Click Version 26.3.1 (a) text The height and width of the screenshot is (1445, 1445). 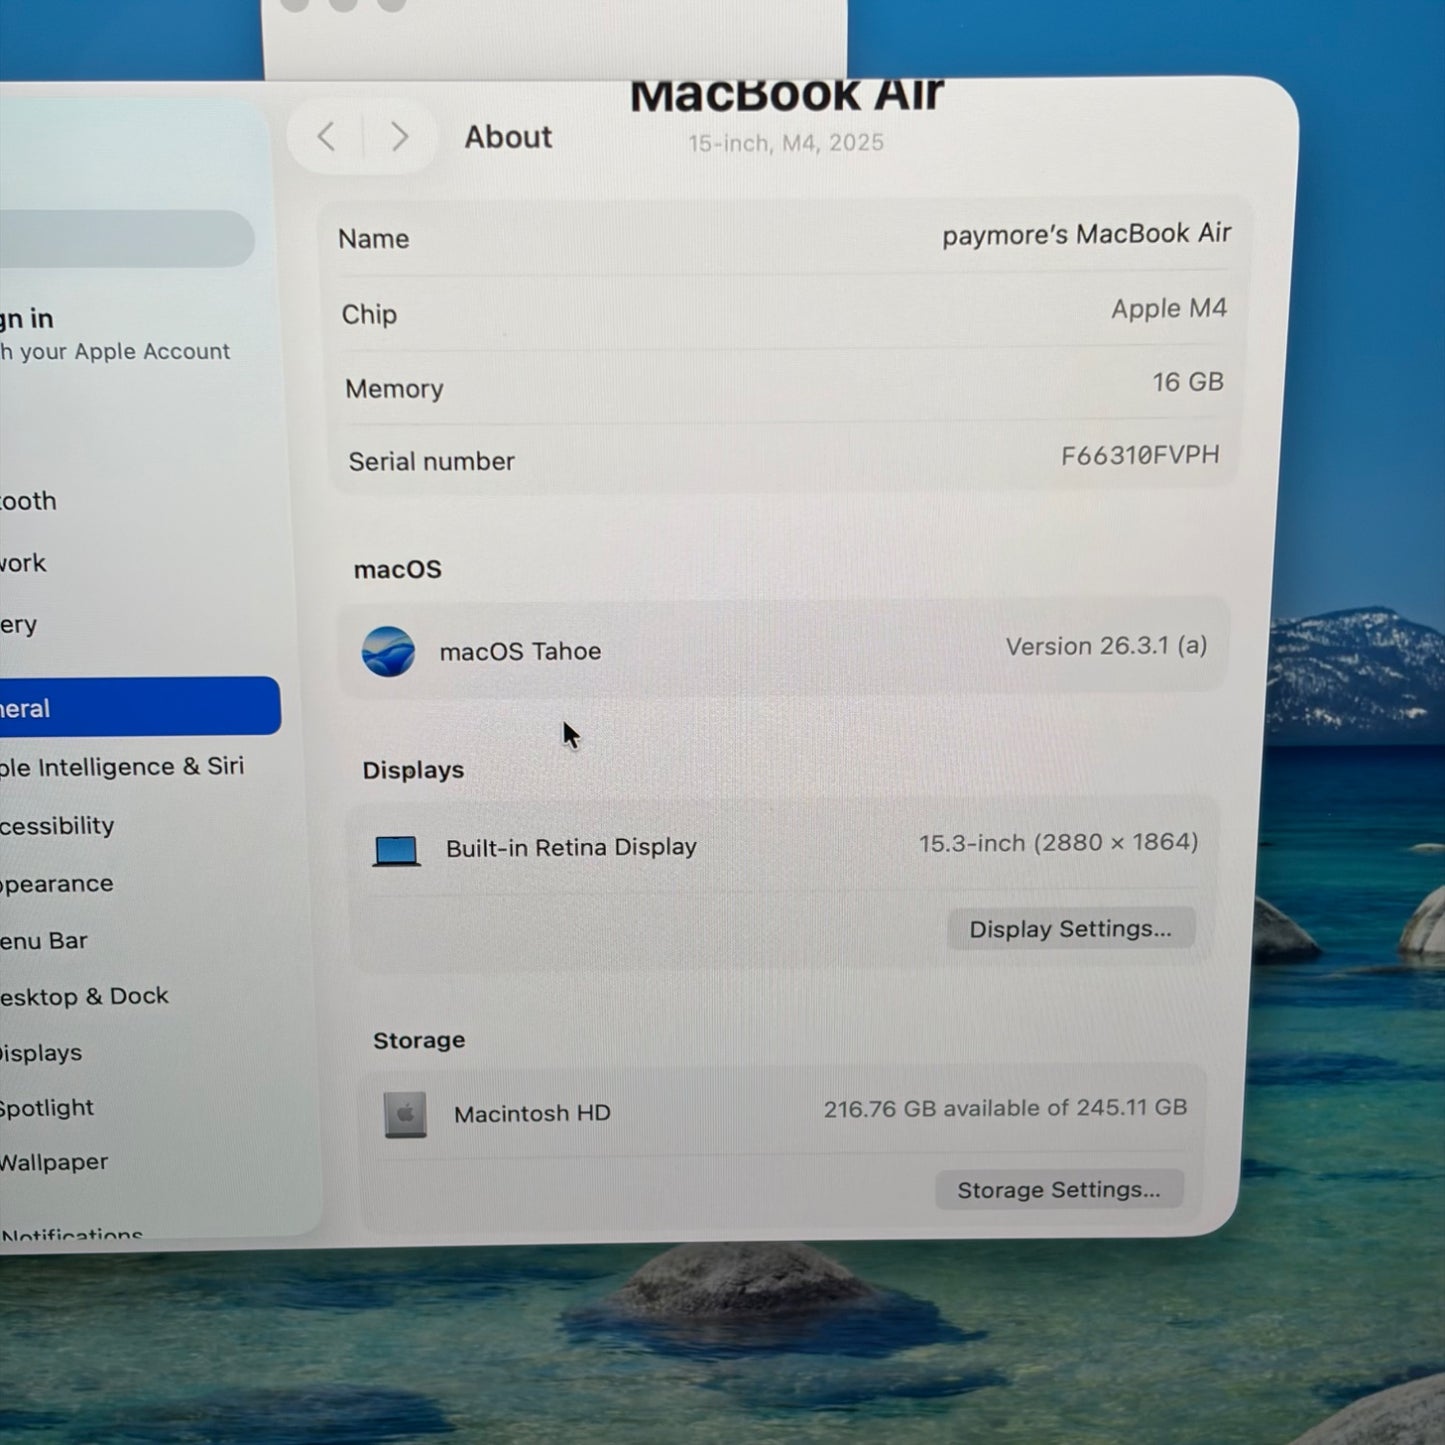click(x=1107, y=646)
